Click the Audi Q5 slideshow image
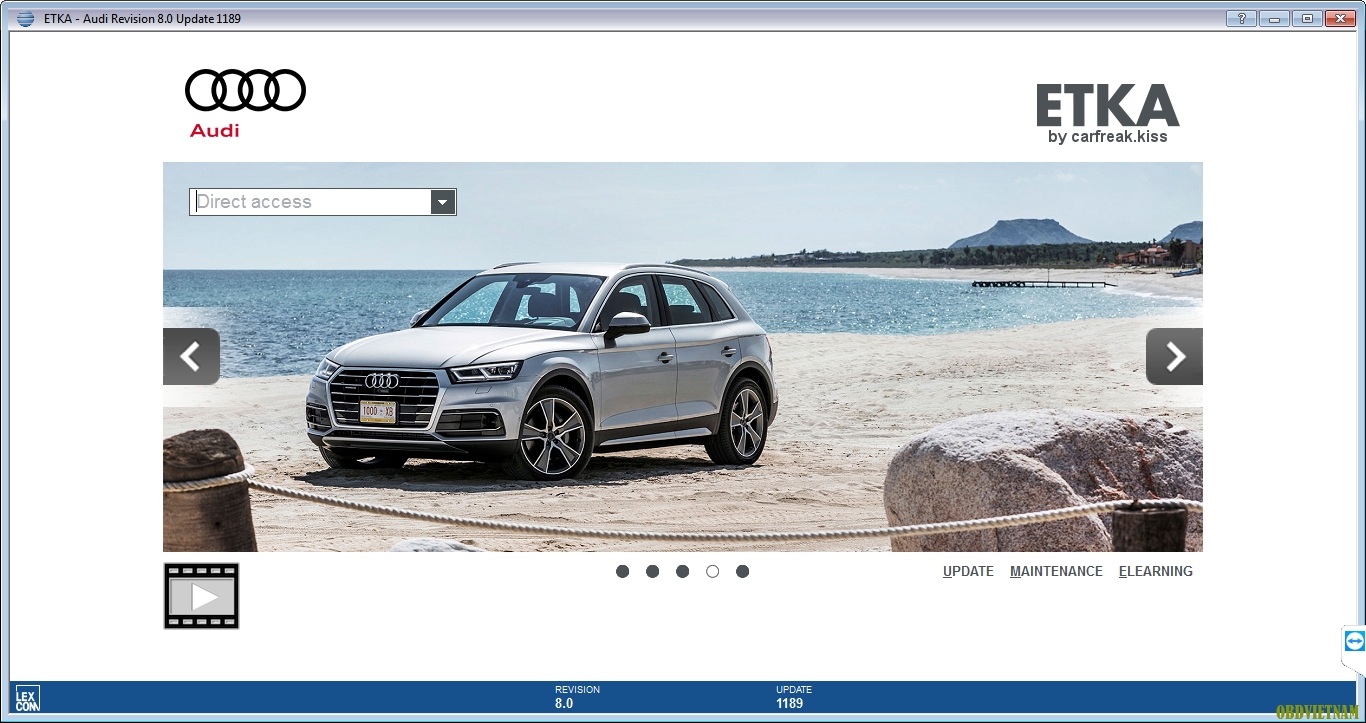This screenshot has height=723, width=1366. point(683,357)
